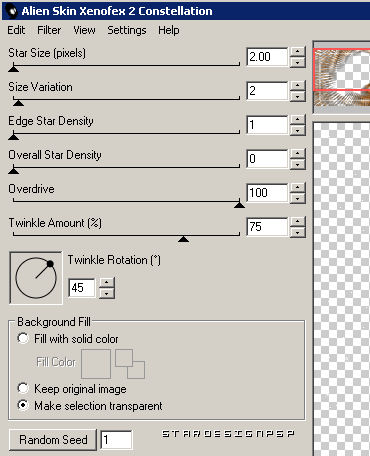Click the Random Seed button
Image resolution: width=370 pixels, height=456 pixels.
click(53, 440)
